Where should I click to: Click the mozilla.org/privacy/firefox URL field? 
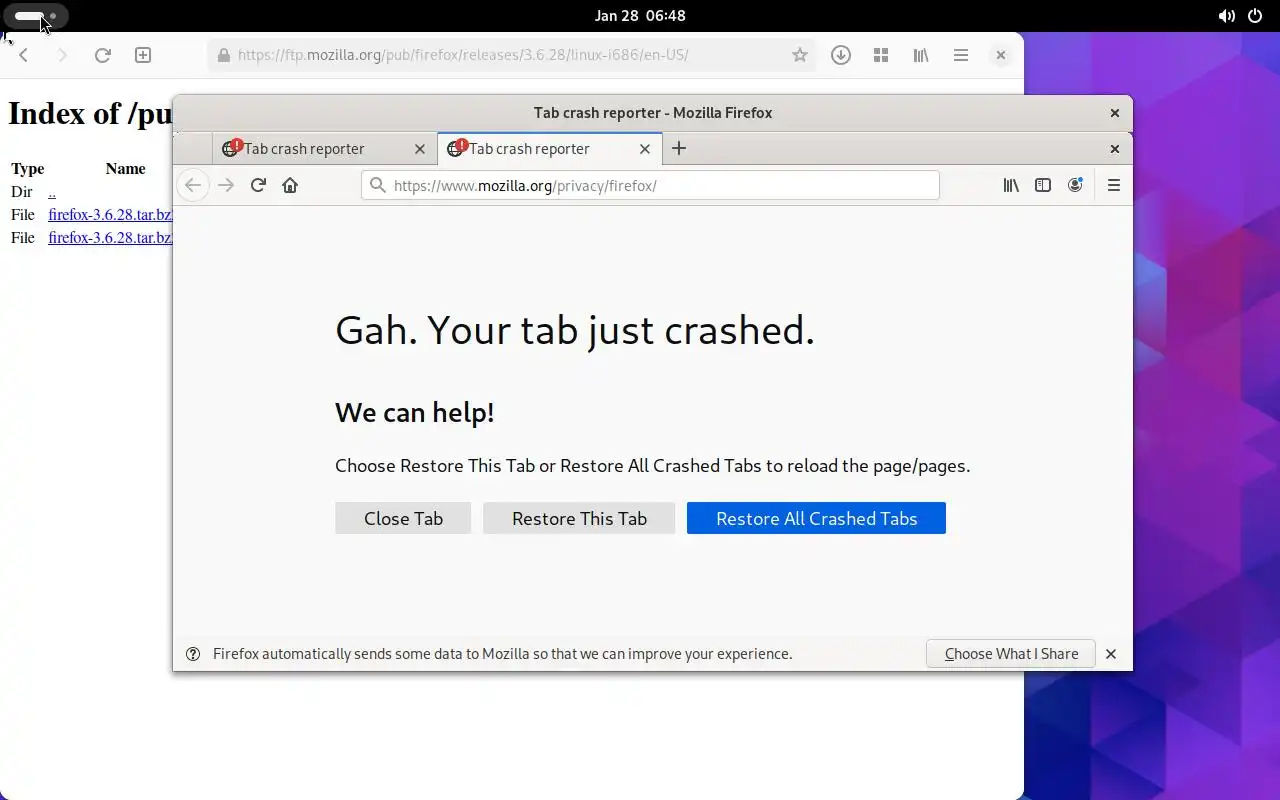tap(650, 185)
